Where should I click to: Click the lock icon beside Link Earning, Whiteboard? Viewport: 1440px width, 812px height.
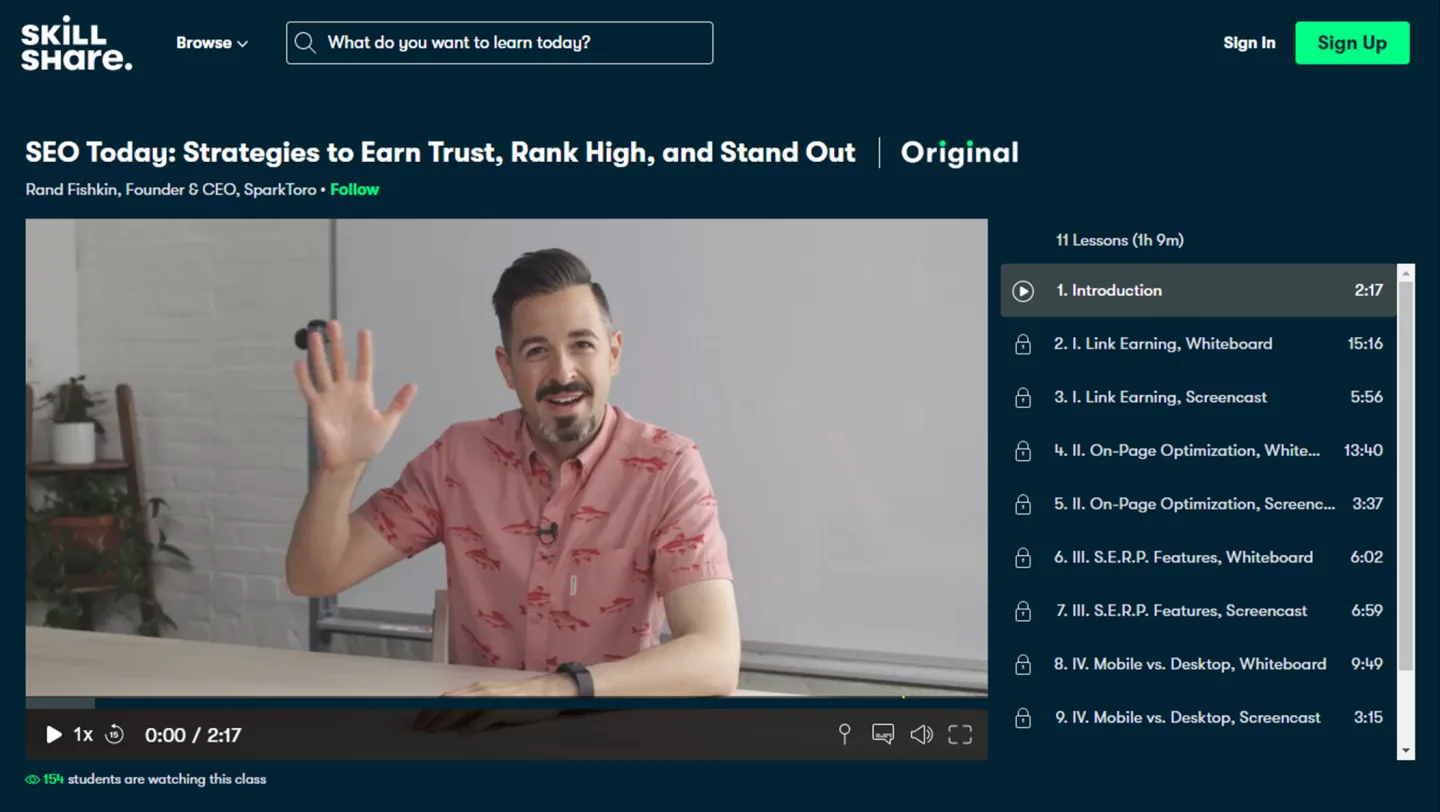click(x=1022, y=343)
